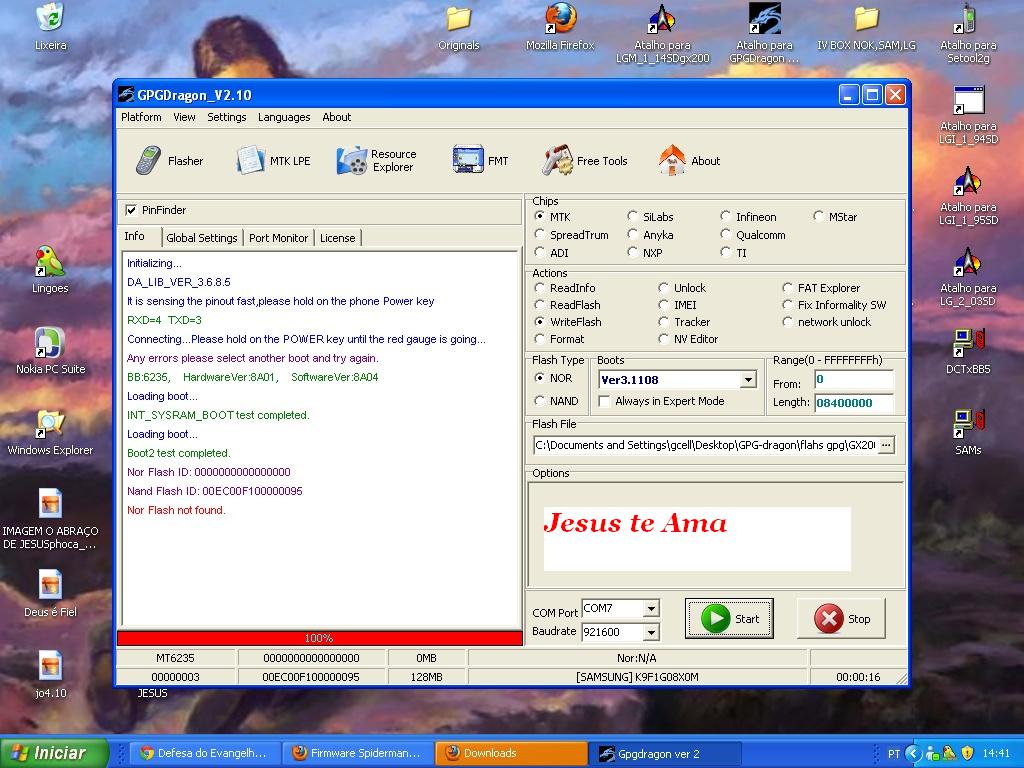
Task: Open the Deus é Fiel desktop file
Action: click(50, 594)
